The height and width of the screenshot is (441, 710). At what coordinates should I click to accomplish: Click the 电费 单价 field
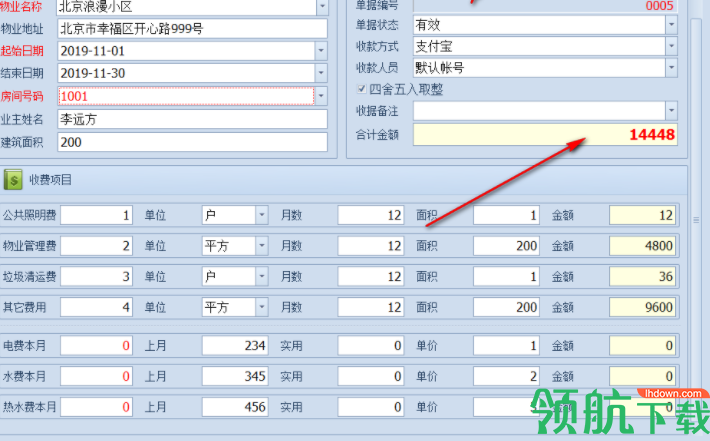pos(506,345)
